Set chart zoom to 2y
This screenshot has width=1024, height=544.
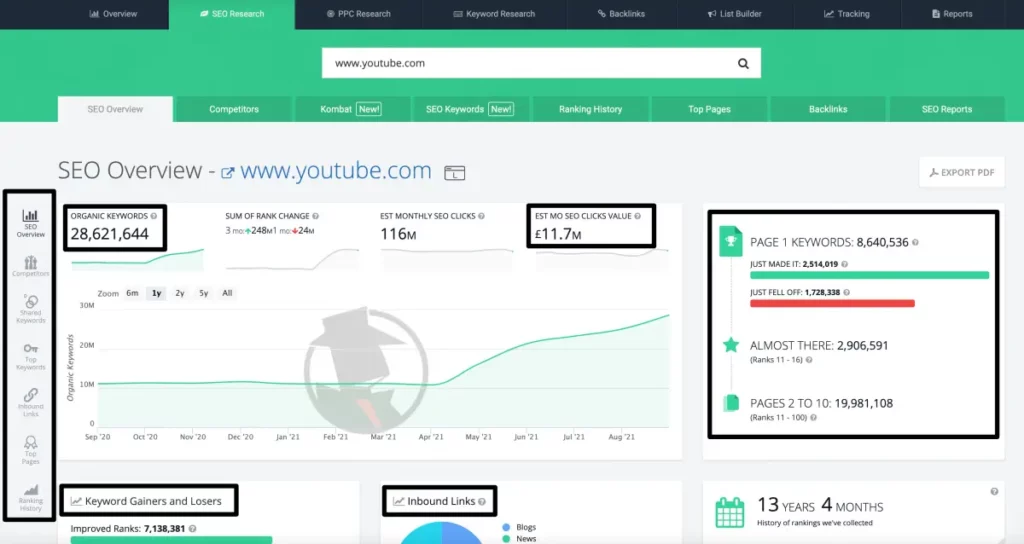180,293
